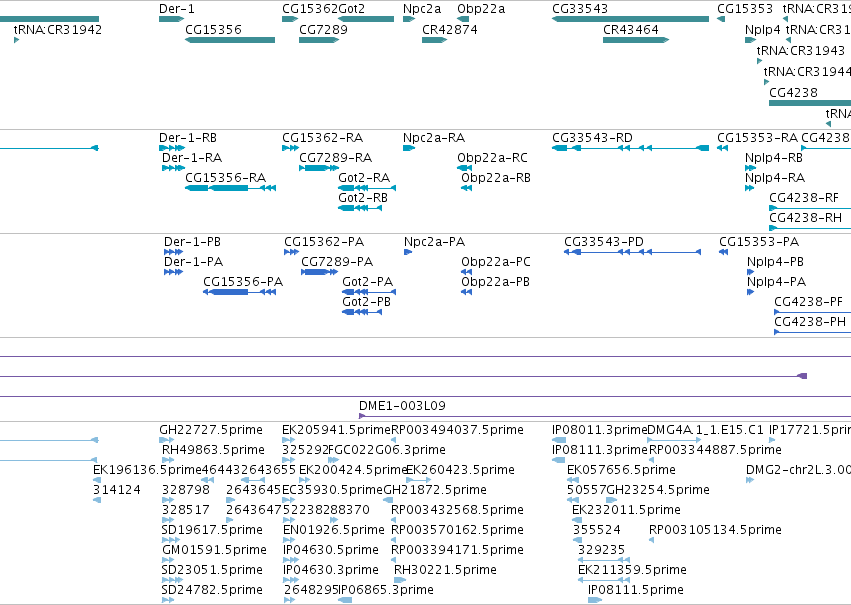Click the IP08111.5prime EST label
The image size is (851, 605).
(636, 590)
